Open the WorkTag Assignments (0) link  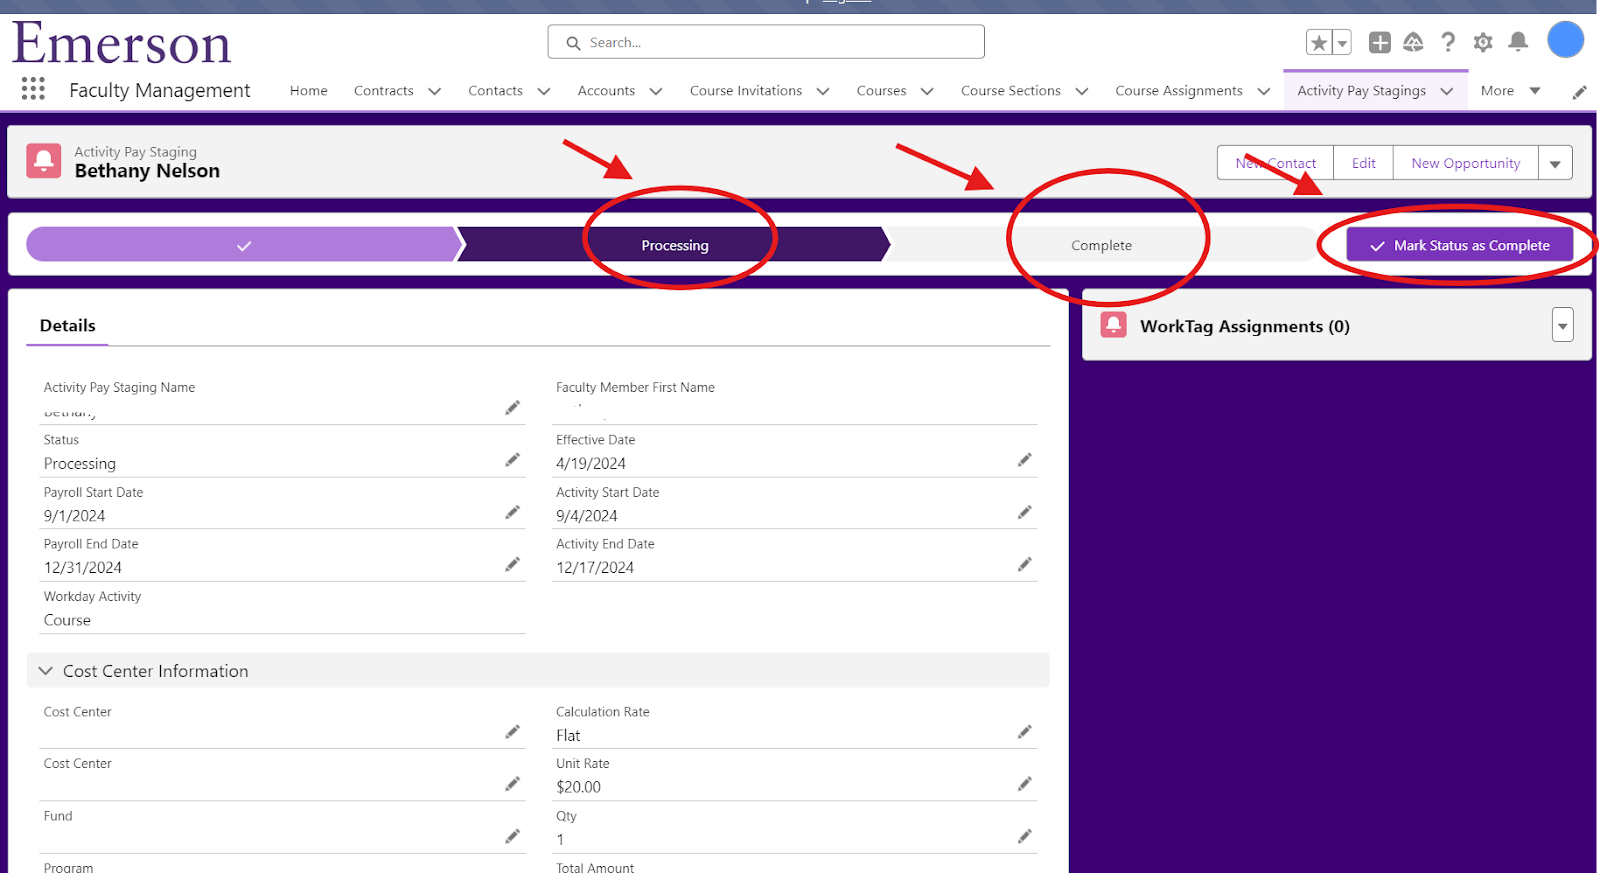click(1245, 326)
